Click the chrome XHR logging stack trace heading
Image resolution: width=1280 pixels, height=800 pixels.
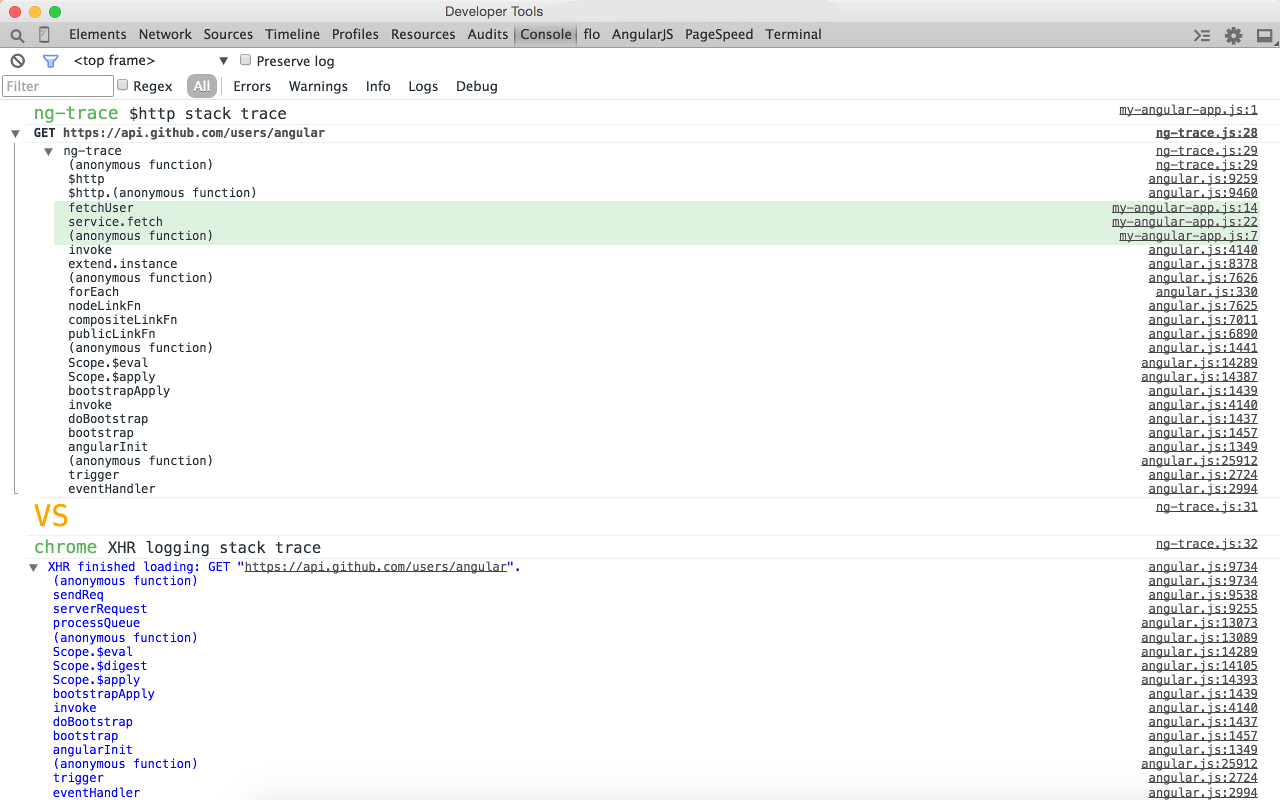coord(177,548)
